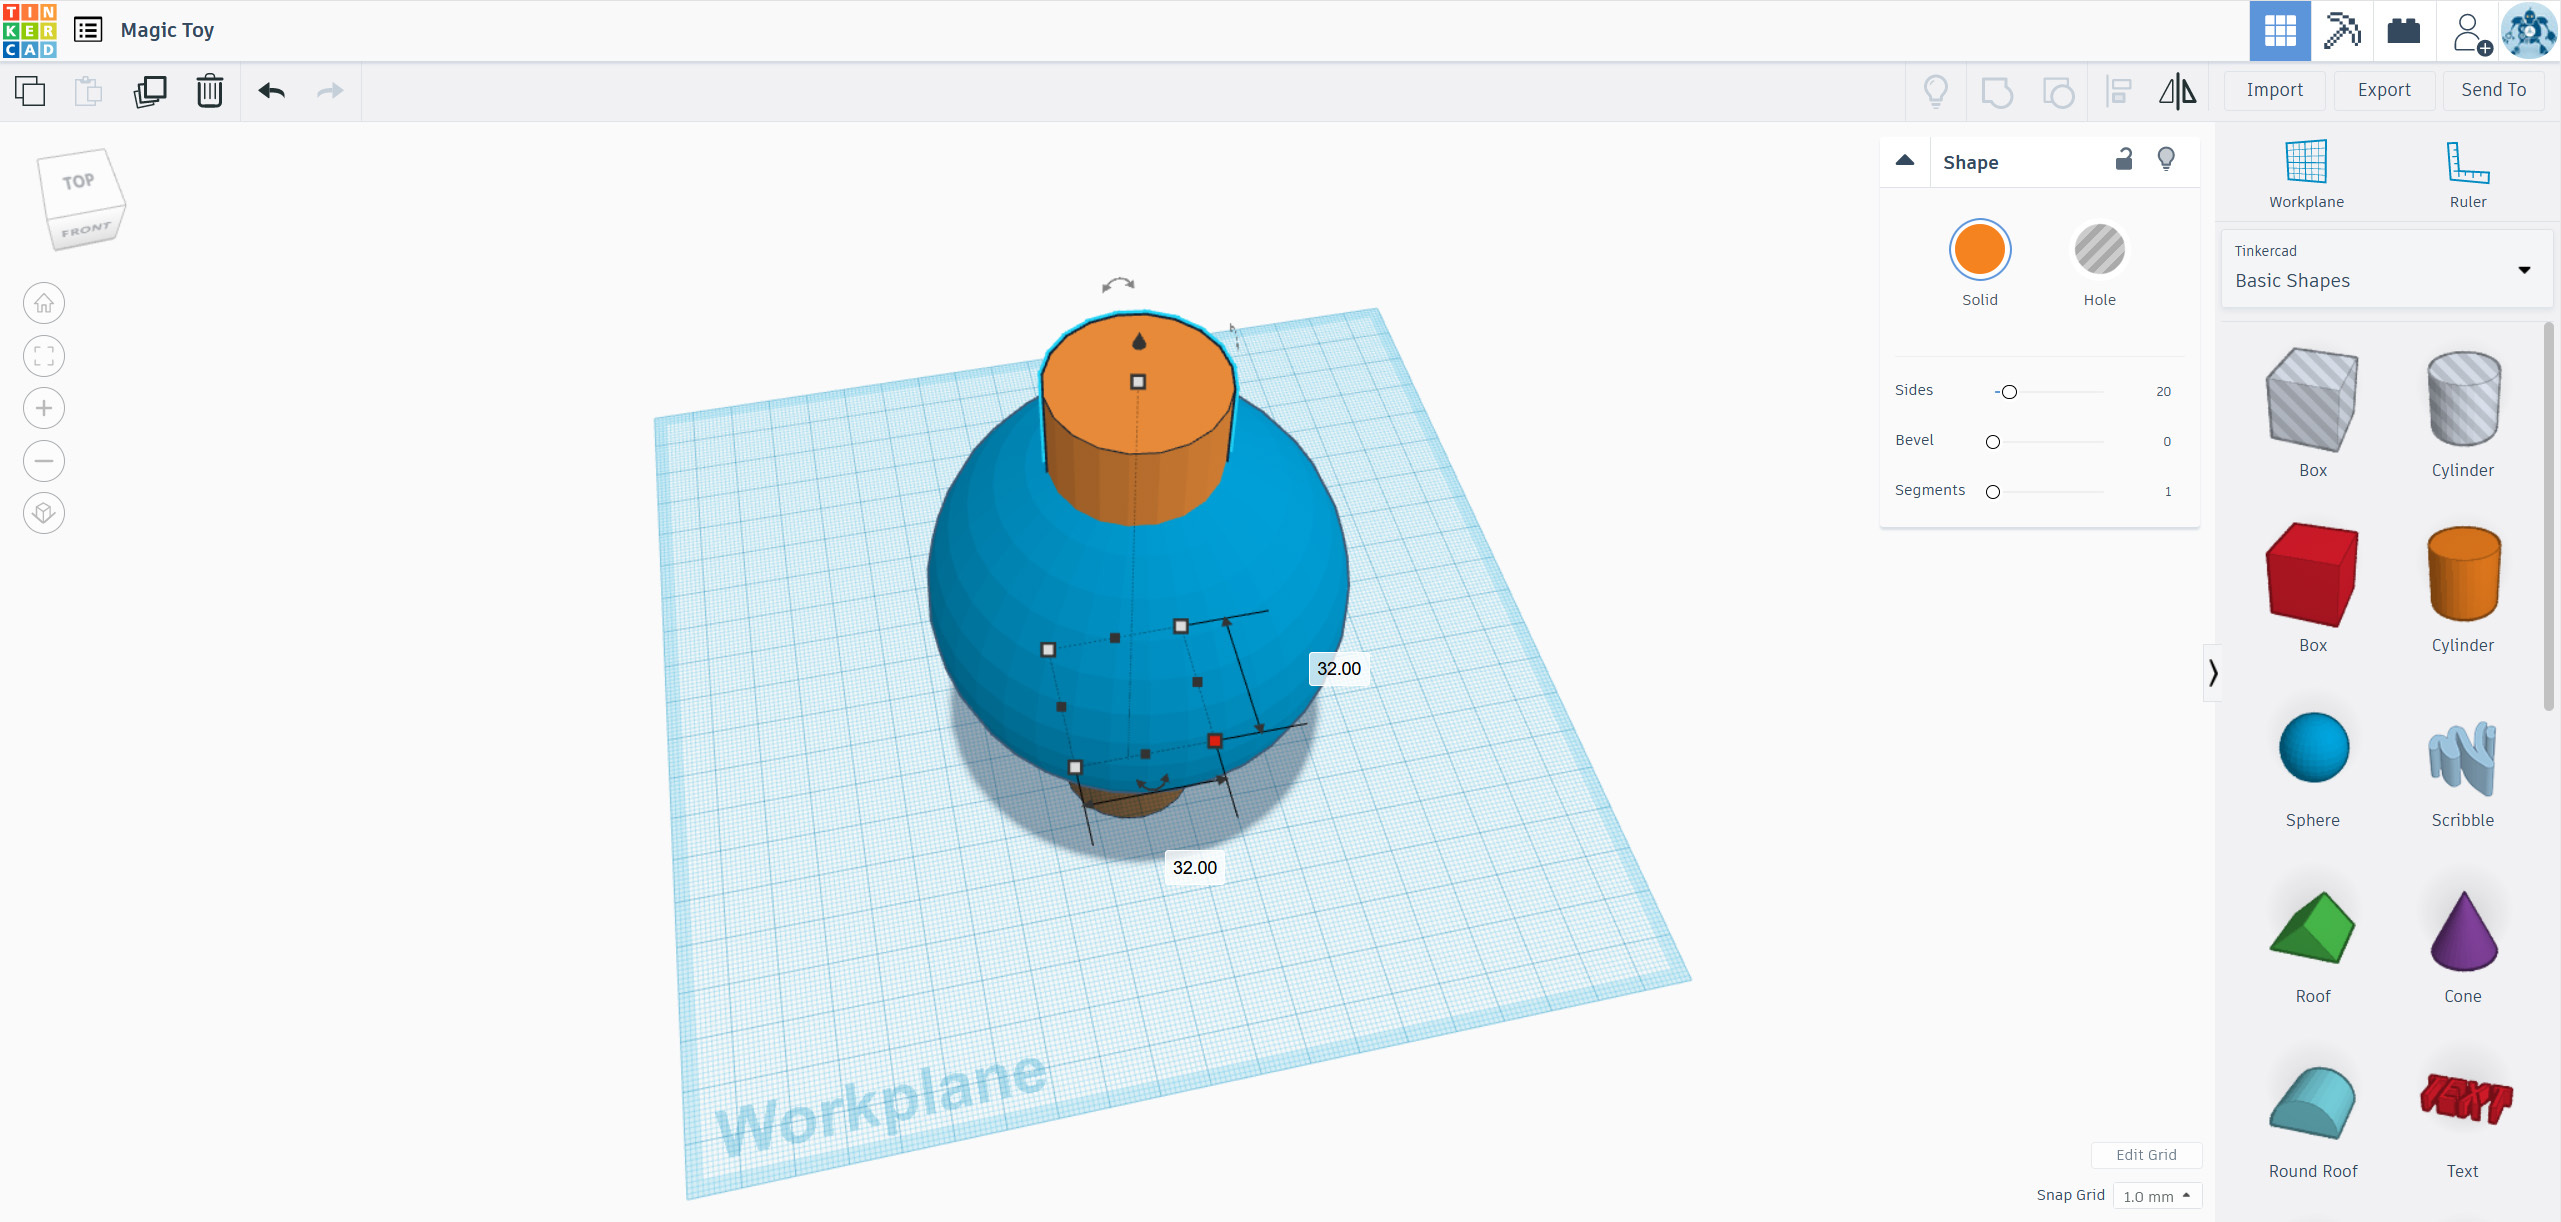Pick the Sphere shape thumbnail
Screen dimensions: 2561x1222
[x=2313, y=748]
